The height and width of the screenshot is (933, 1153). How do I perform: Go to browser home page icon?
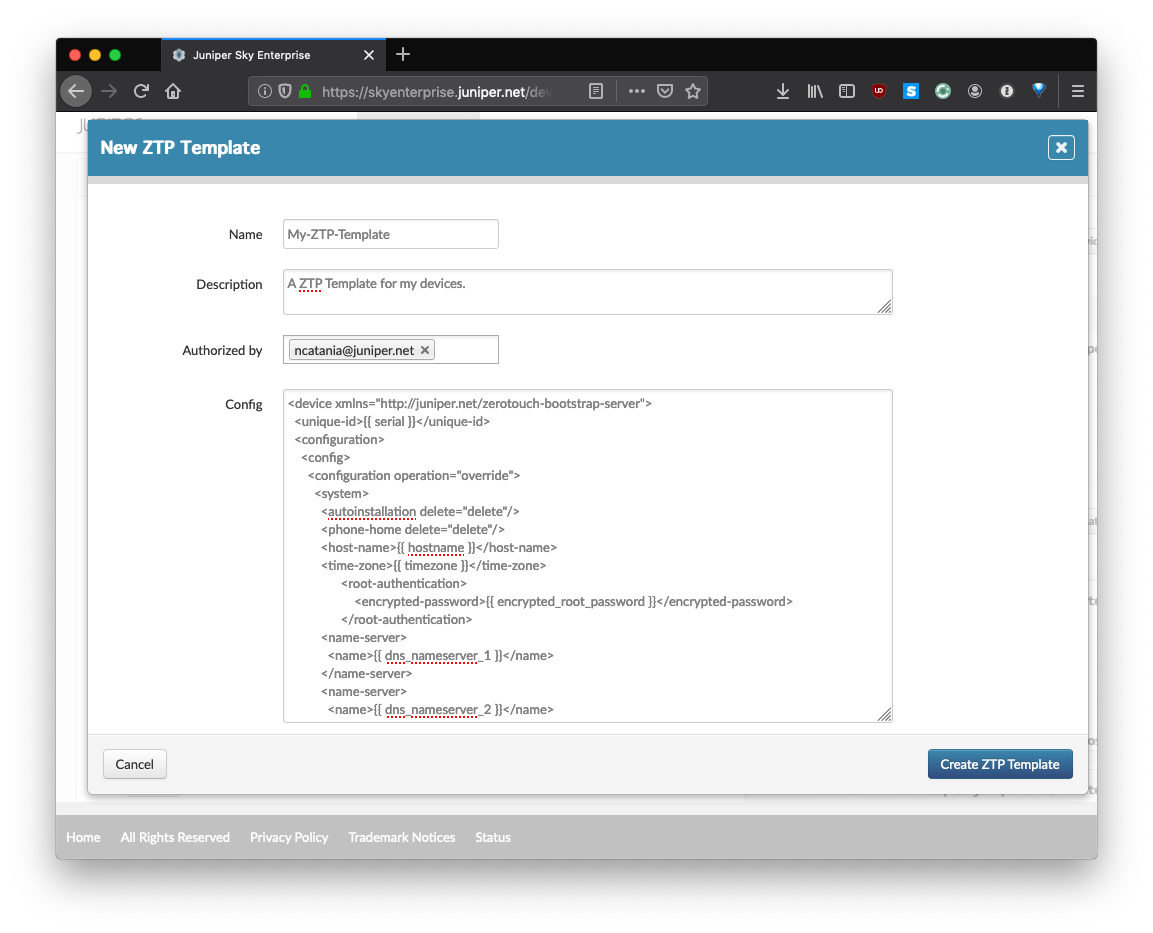coord(173,91)
